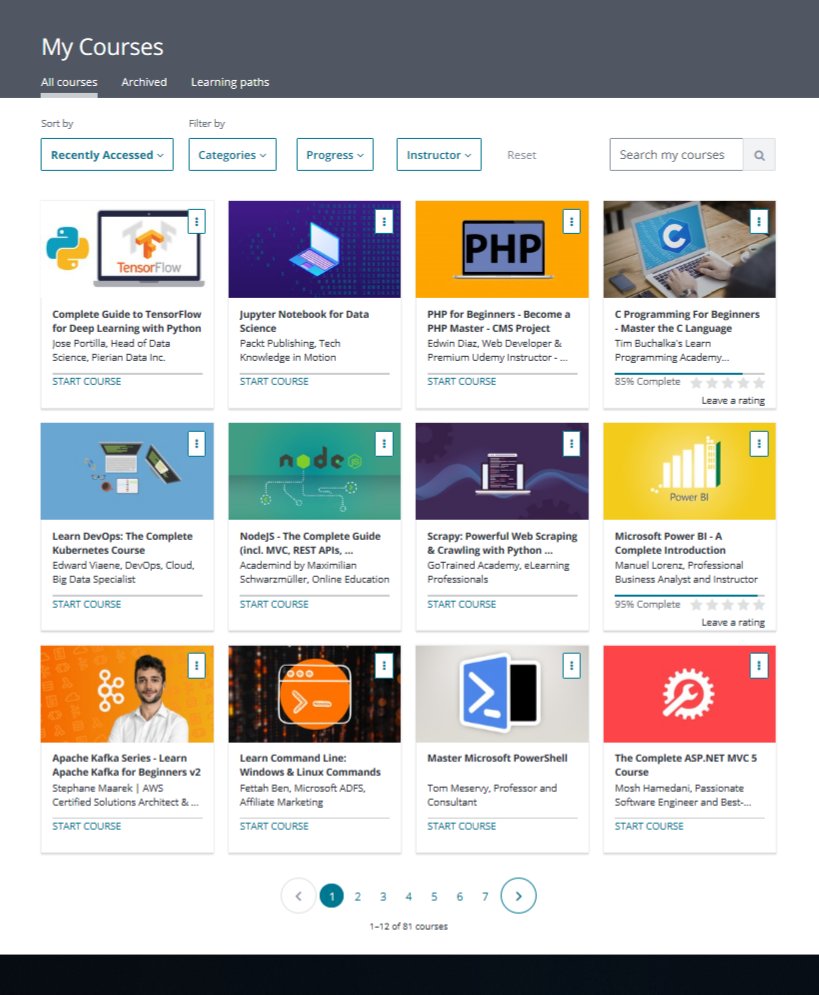Open the NodeJS course thumbnail
819x995 pixels.
coord(315,471)
